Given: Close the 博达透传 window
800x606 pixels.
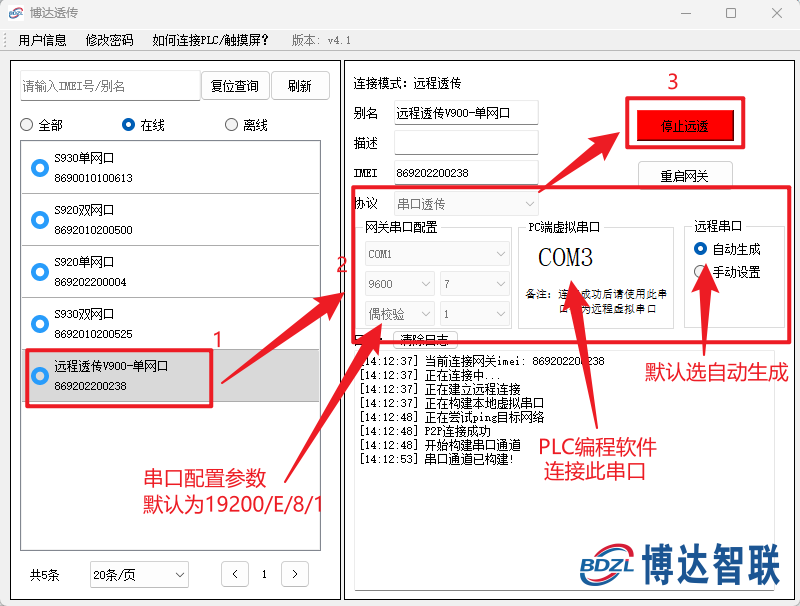Looking at the screenshot, I should pyautogui.click(x=777, y=13).
